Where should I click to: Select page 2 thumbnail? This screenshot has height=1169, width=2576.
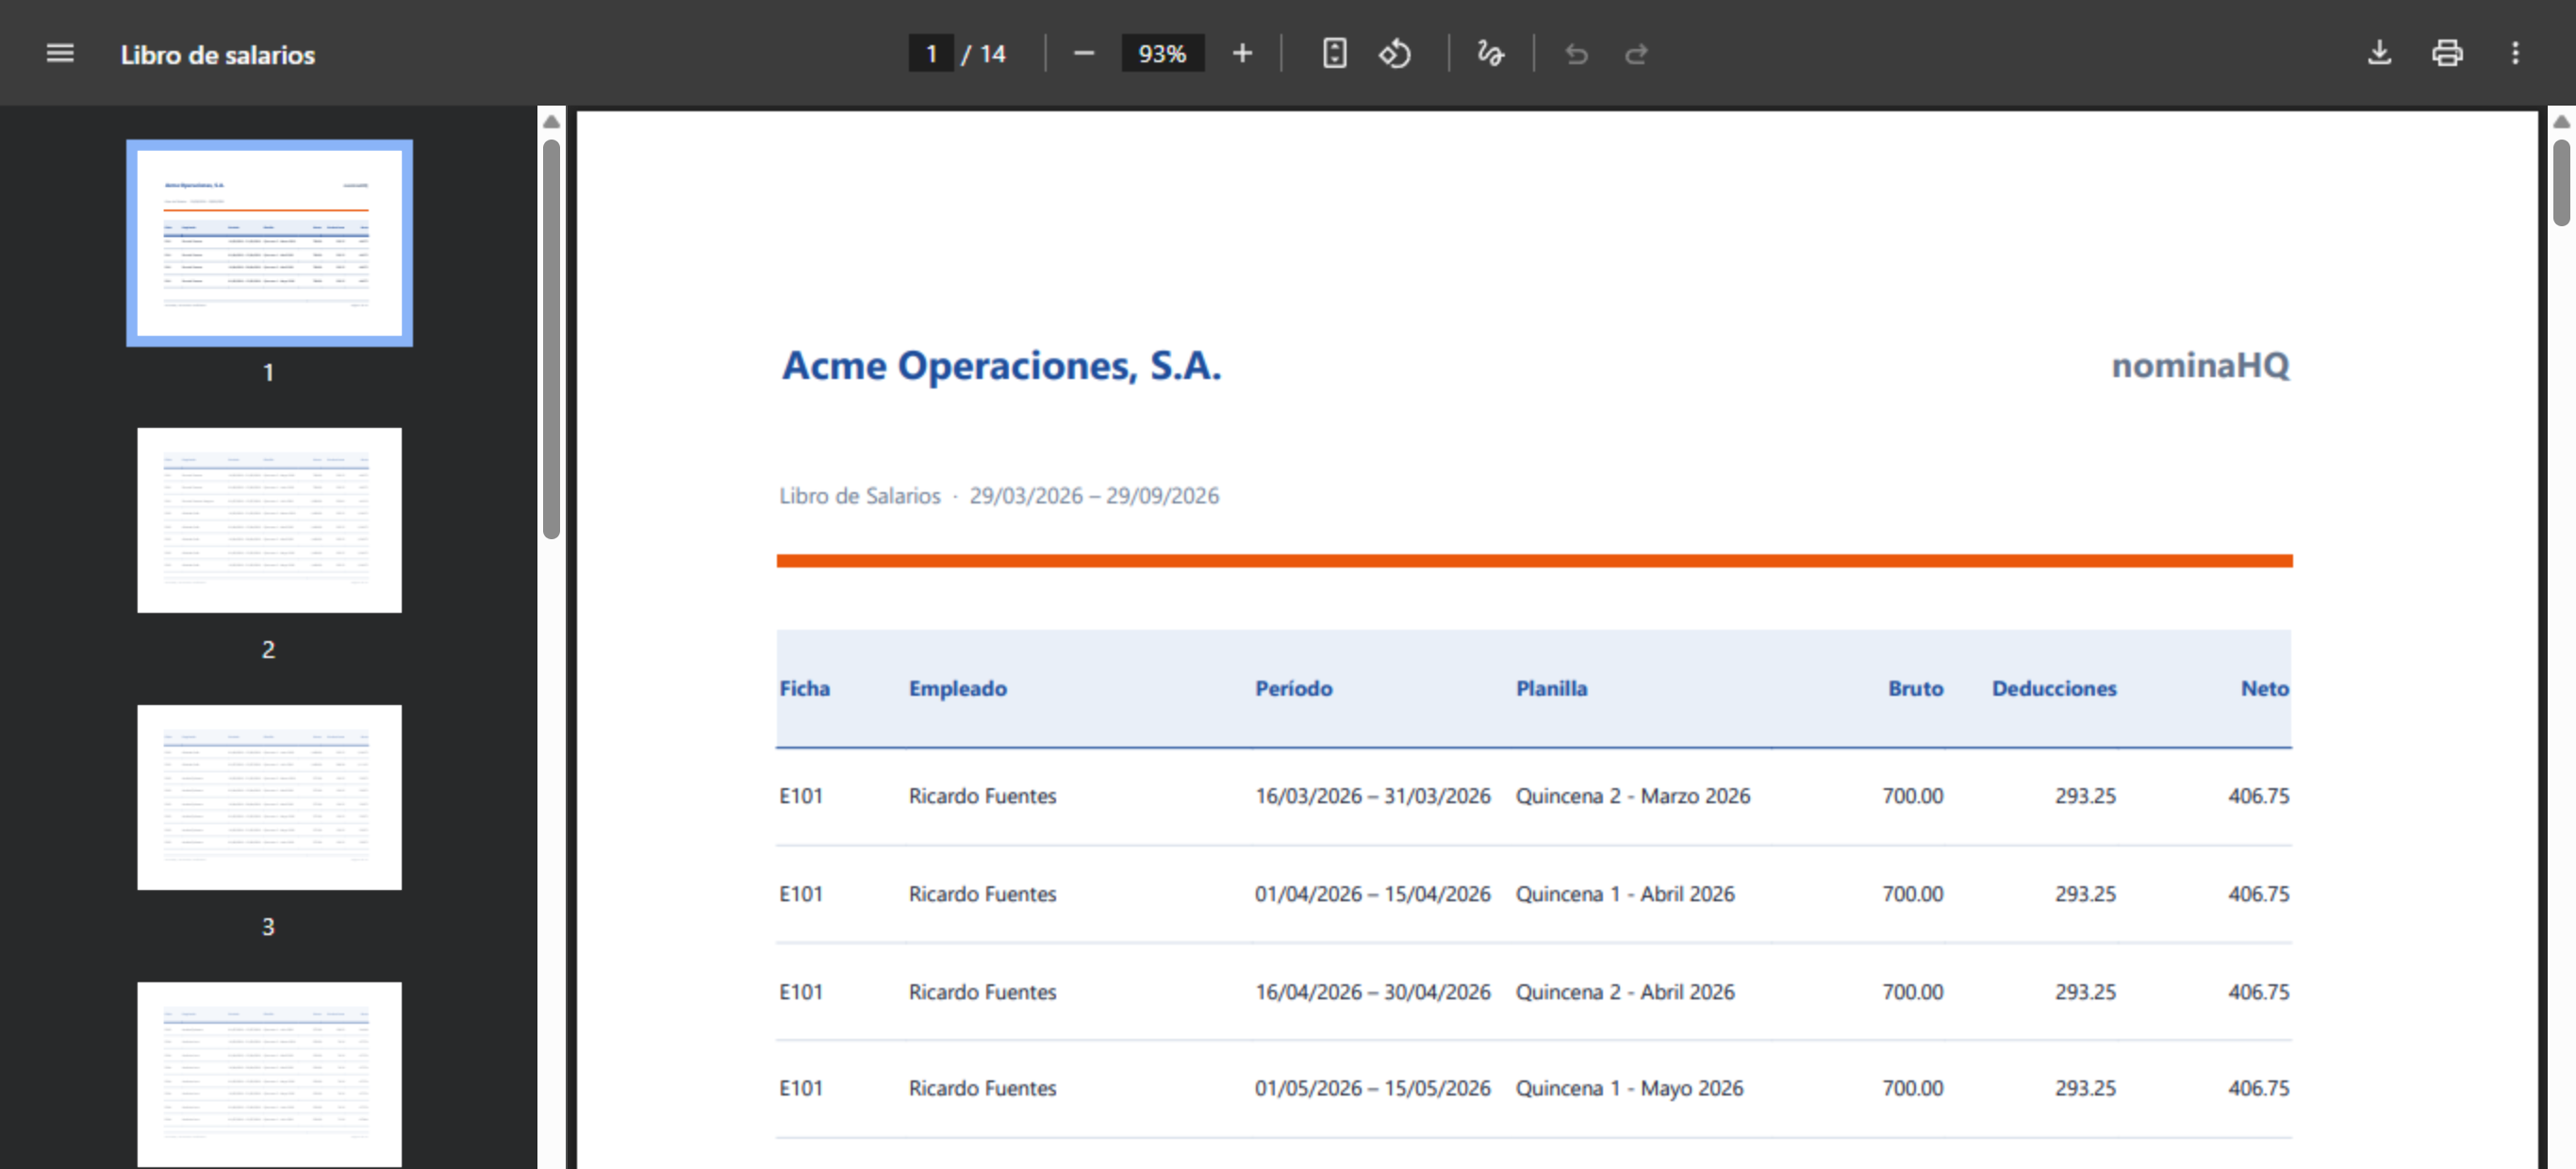tap(269, 520)
